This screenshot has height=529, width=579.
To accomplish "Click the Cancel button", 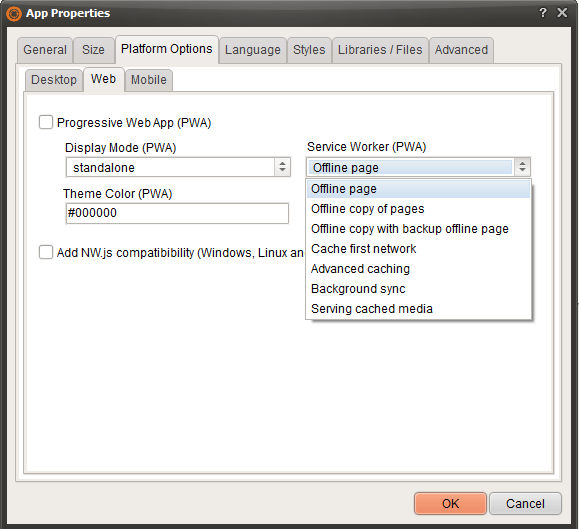I will point(525,504).
